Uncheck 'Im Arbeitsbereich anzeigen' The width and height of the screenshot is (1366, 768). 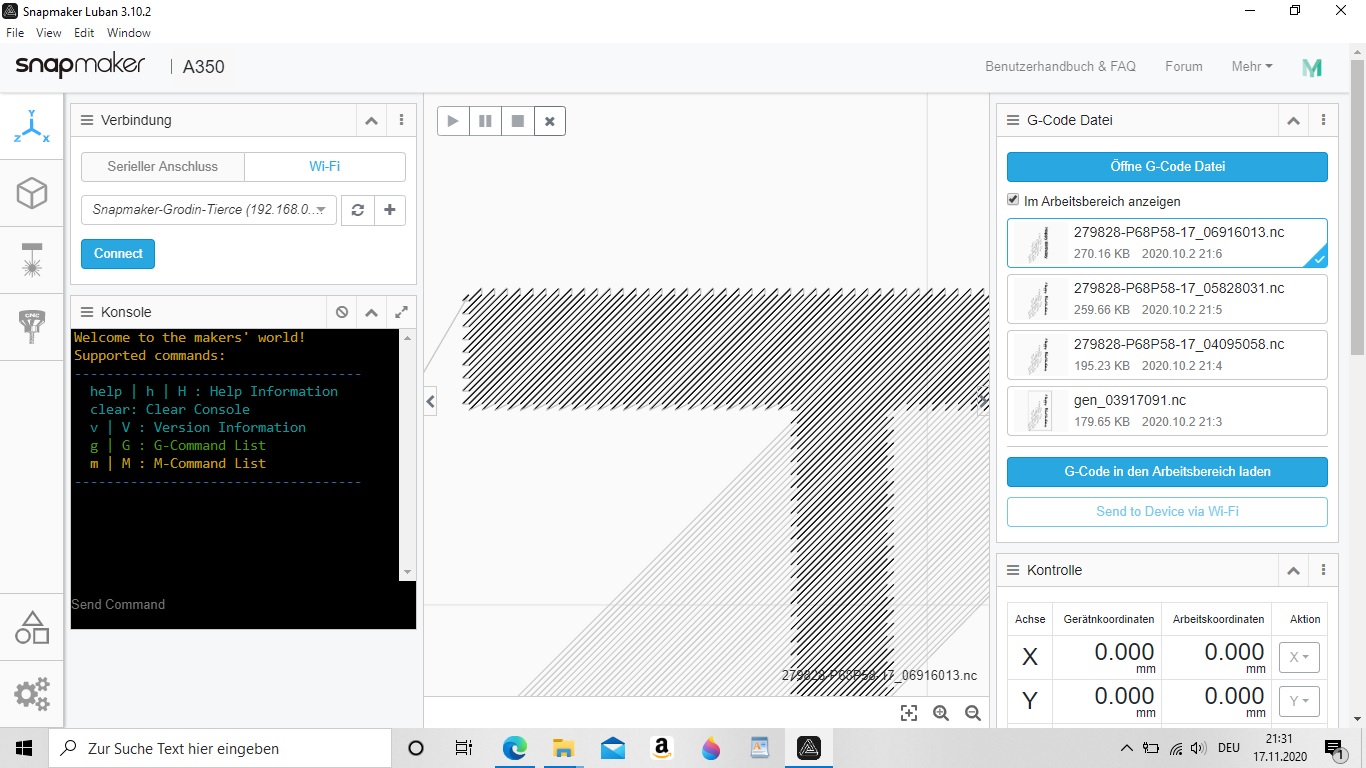[1013, 199]
